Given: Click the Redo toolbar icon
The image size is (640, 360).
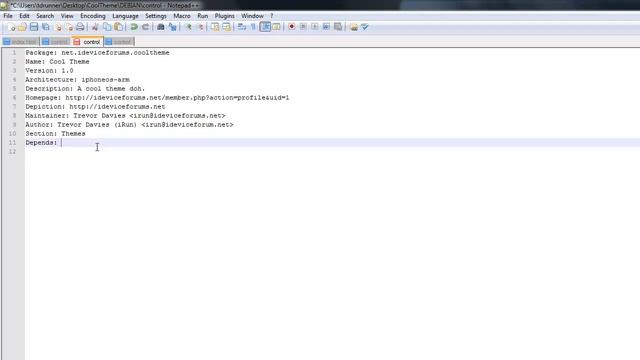Looking at the screenshot, I should click(145, 27).
